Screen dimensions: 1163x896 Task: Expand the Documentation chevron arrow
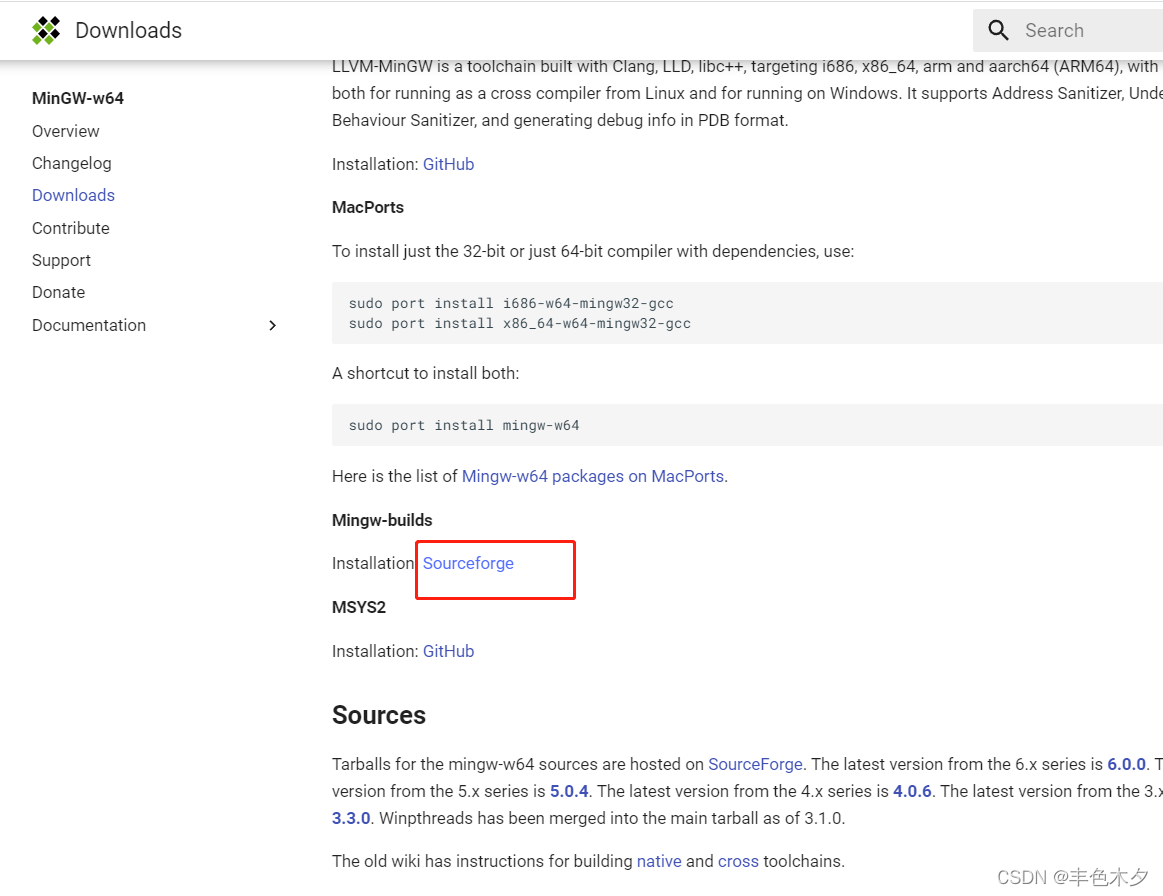(x=272, y=326)
